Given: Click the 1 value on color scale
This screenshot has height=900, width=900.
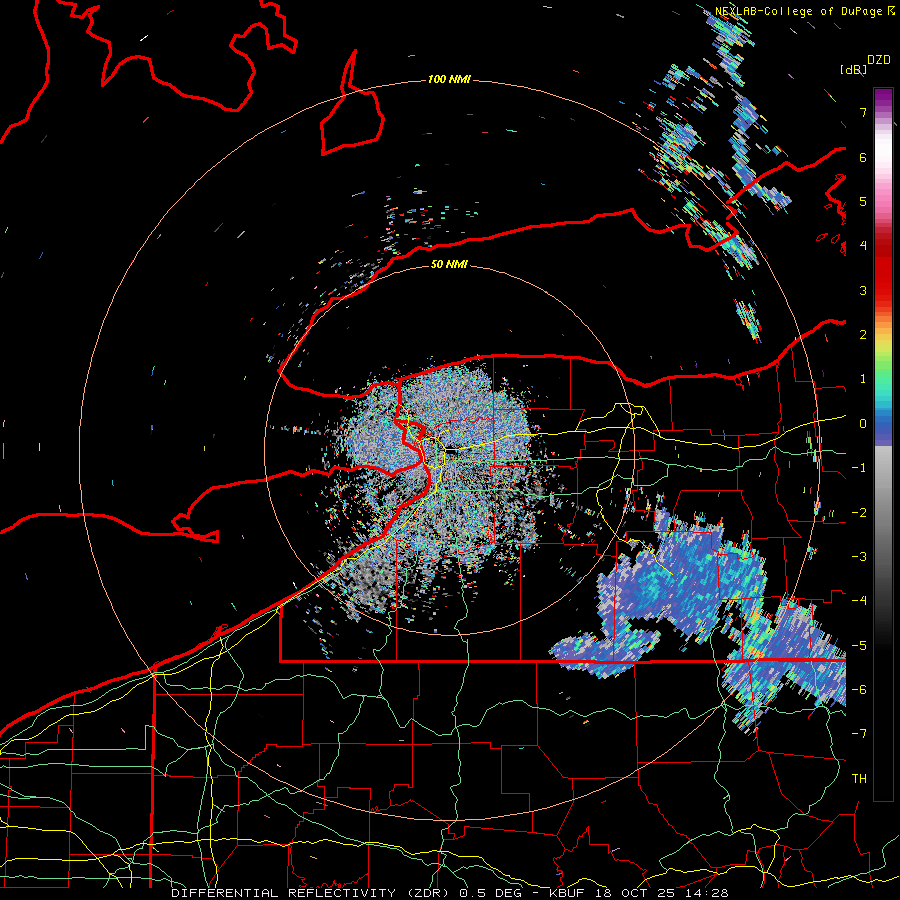Looking at the screenshot, I should (x=863, y=379).
